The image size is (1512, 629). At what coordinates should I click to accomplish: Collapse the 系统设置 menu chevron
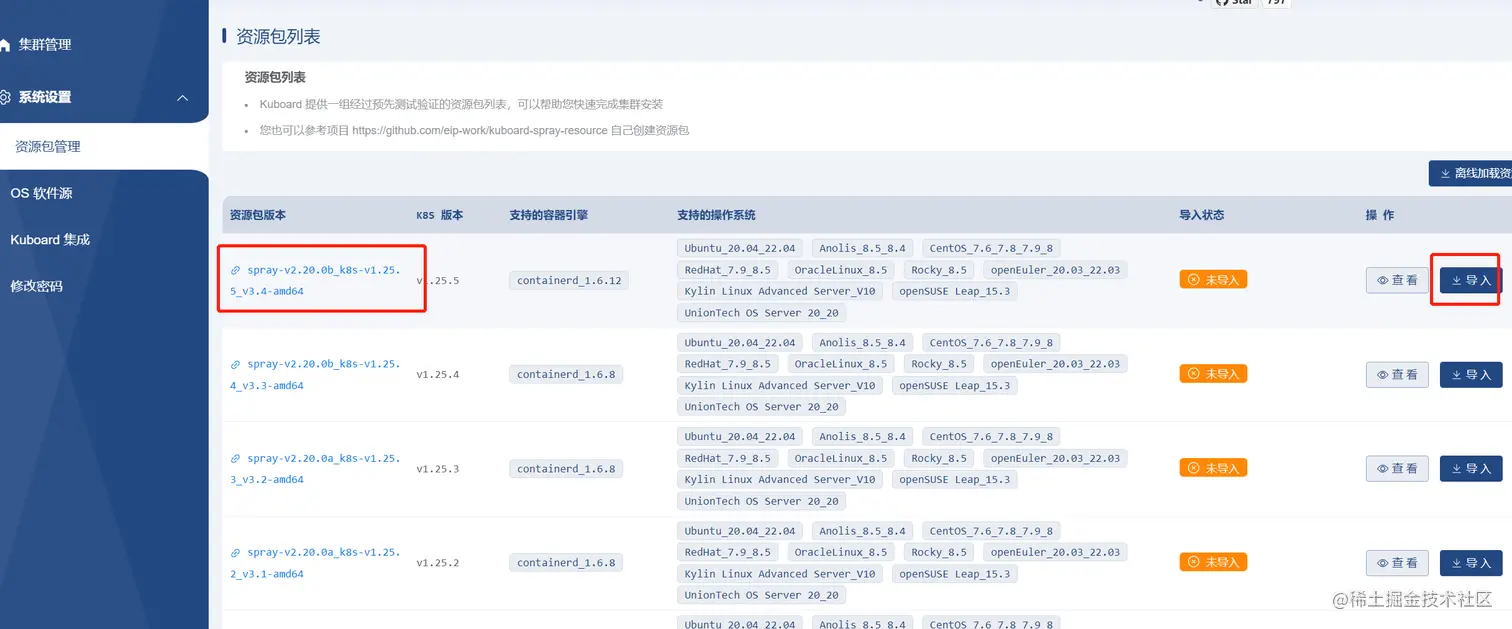(182, 98)
